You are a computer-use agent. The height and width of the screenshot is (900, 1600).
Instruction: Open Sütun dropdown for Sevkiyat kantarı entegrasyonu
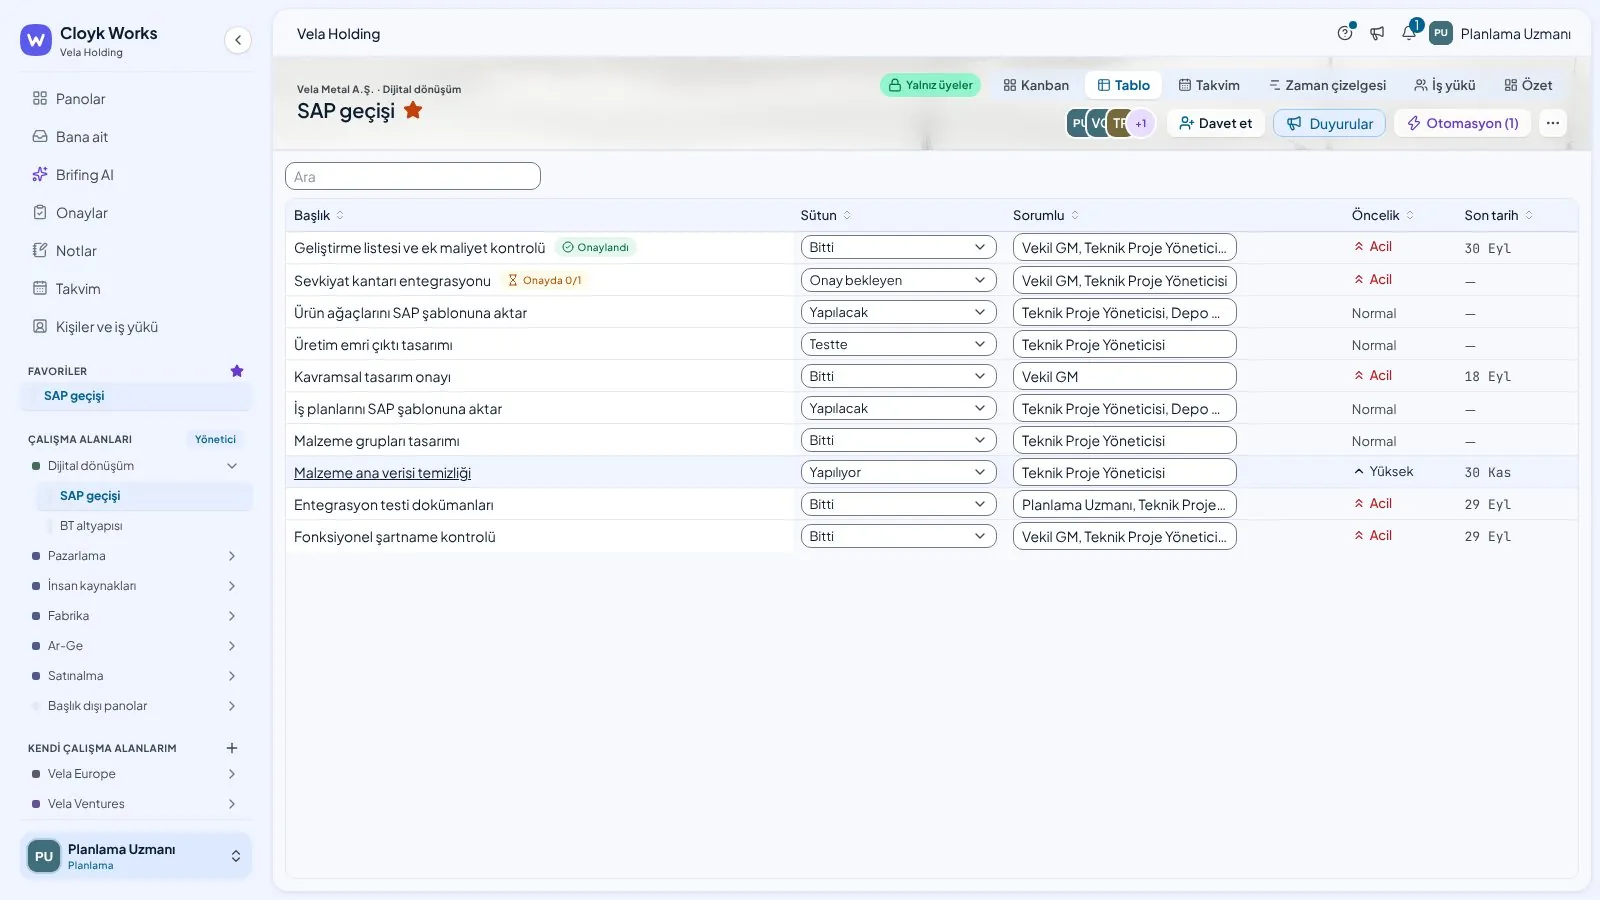coord(898,280)
